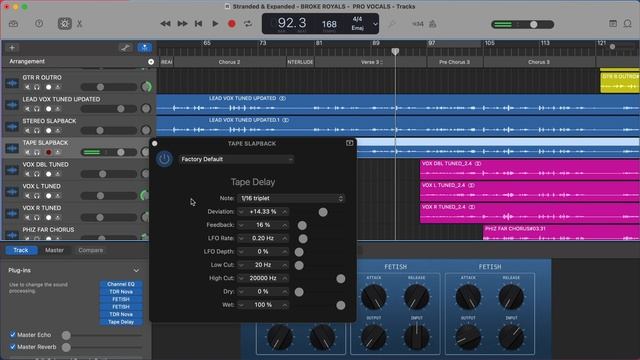This screenshot has height=360, width=640.
Task: Select the yellow GTR R OUTRO region
Action: (x=620, y=82)
